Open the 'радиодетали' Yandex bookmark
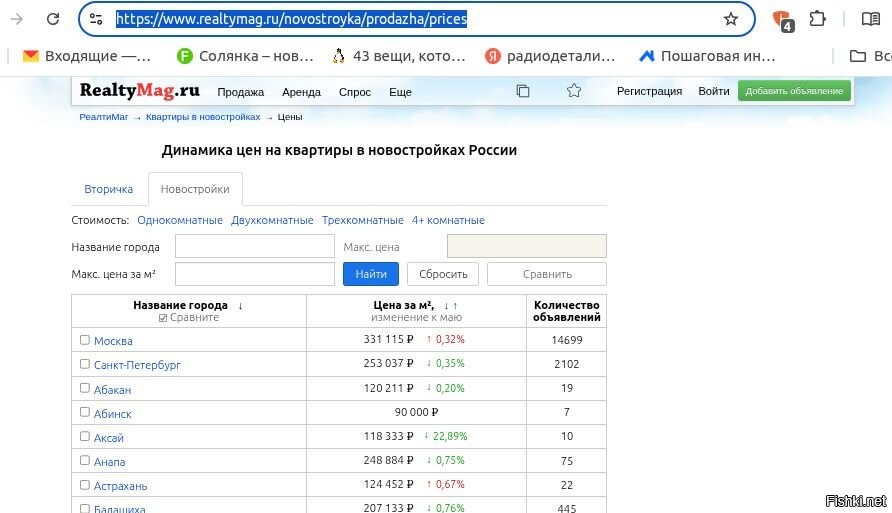892x513 pixels. tap(550, 56)
